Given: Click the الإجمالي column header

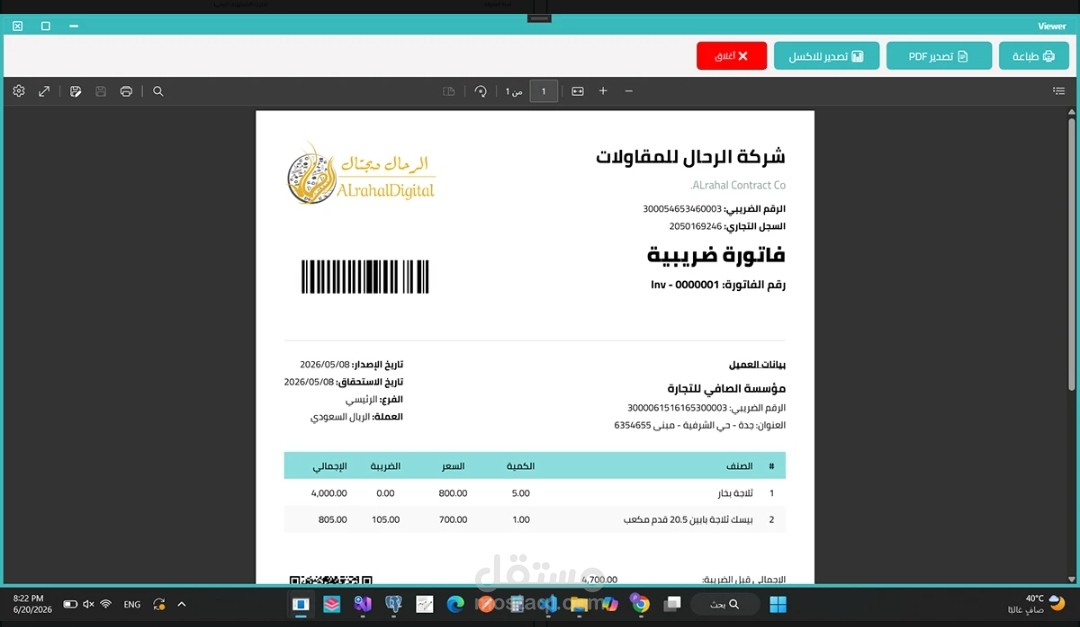Looking at the screenshot, I should pyautogui.click(x=330, y=466).
